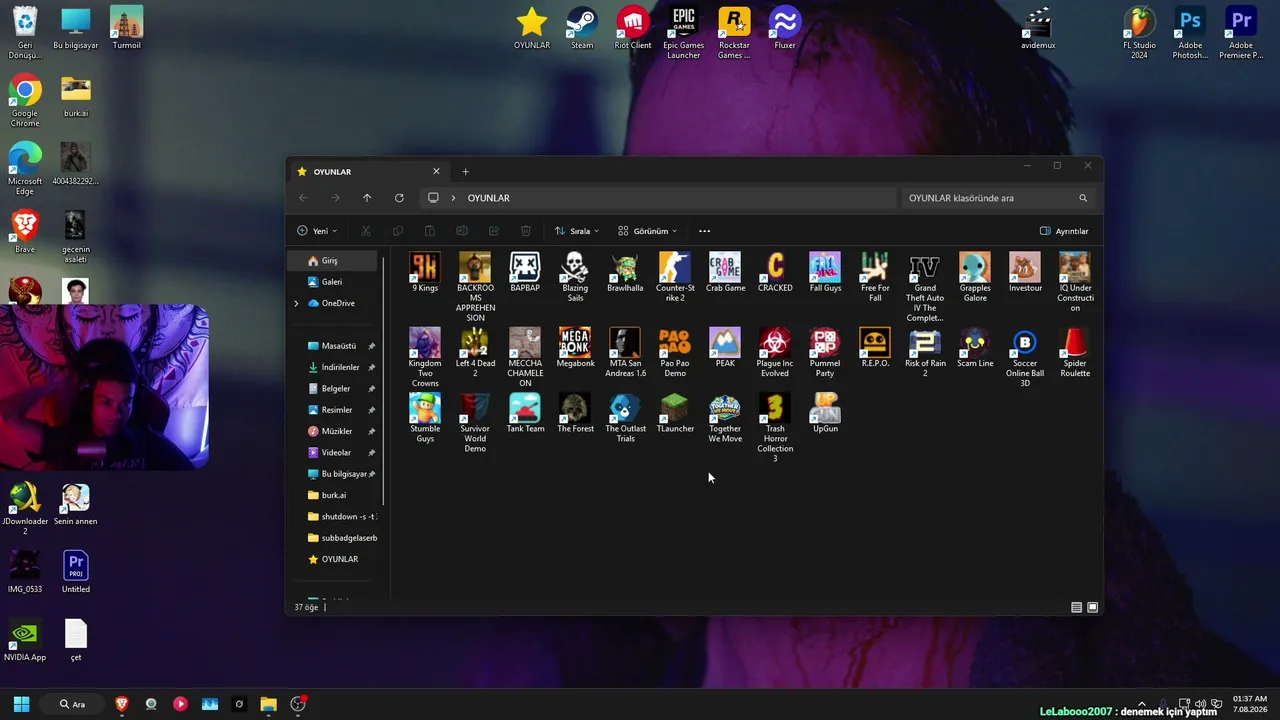Select the BAPBAP game icon
This screenshot has height=720, width=1280.
click(525, 272)
